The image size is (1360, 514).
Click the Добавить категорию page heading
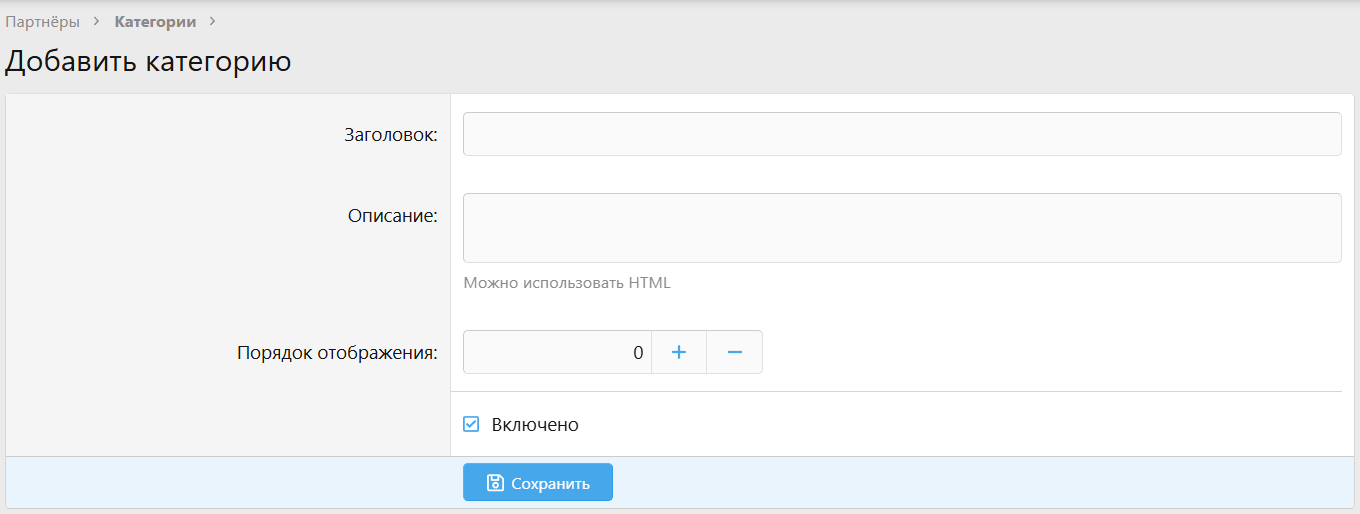[148, 62]
